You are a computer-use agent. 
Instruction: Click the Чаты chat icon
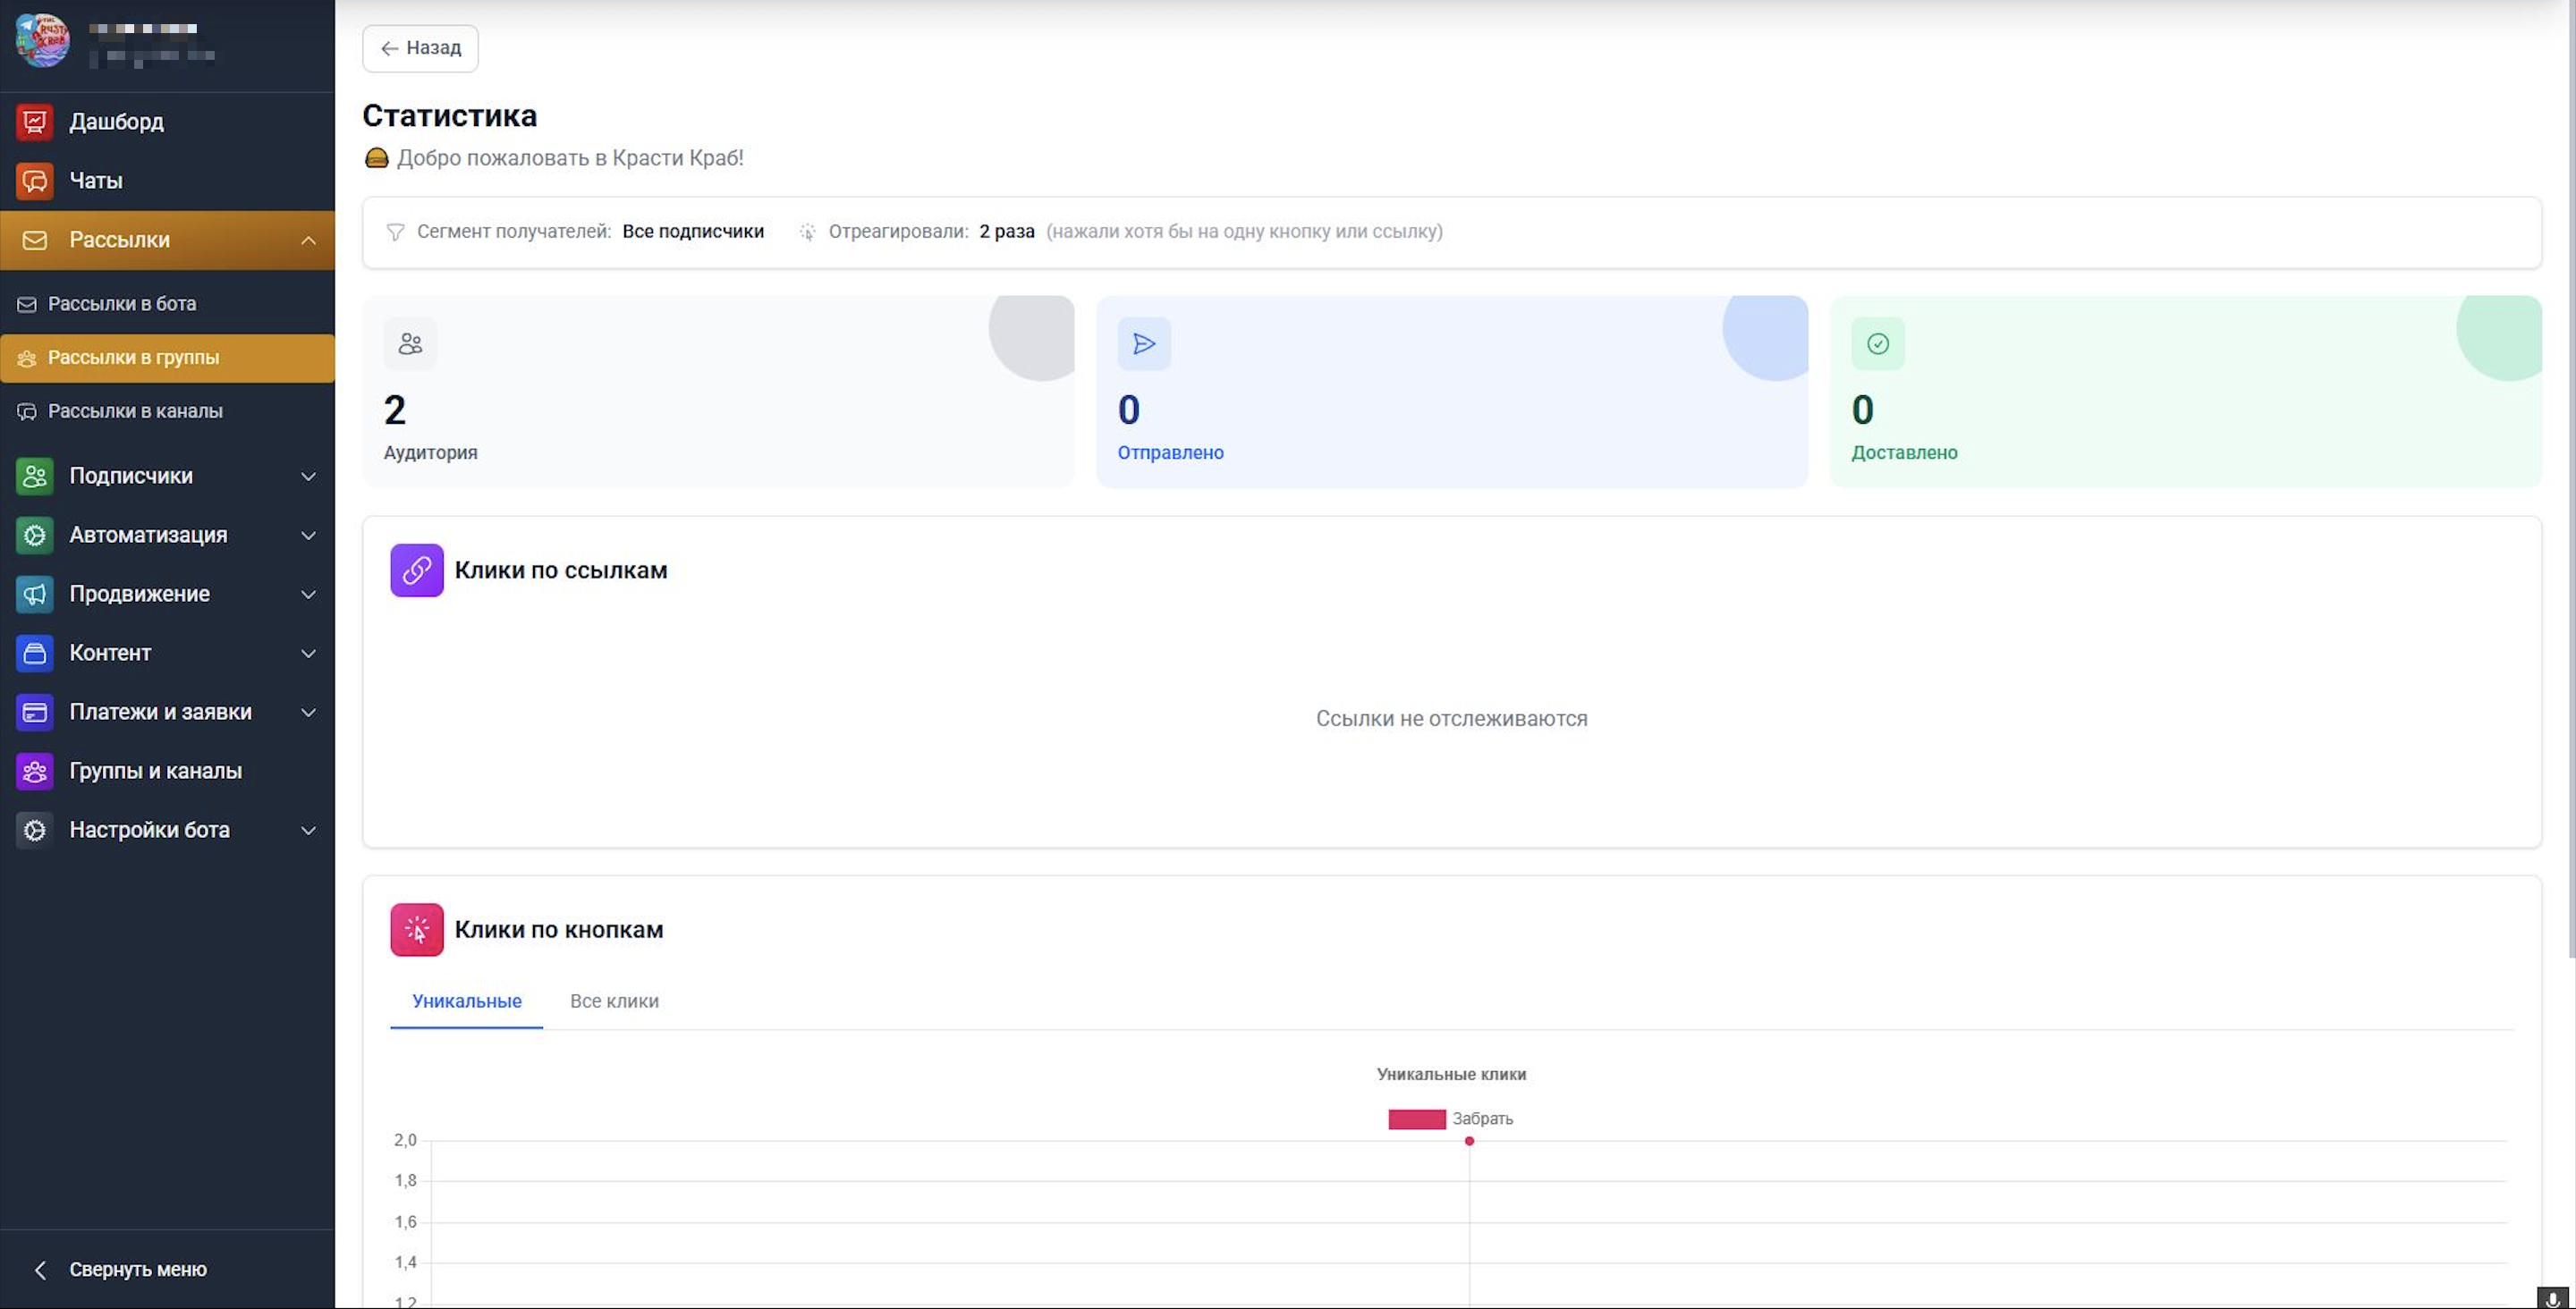(34, 181)
